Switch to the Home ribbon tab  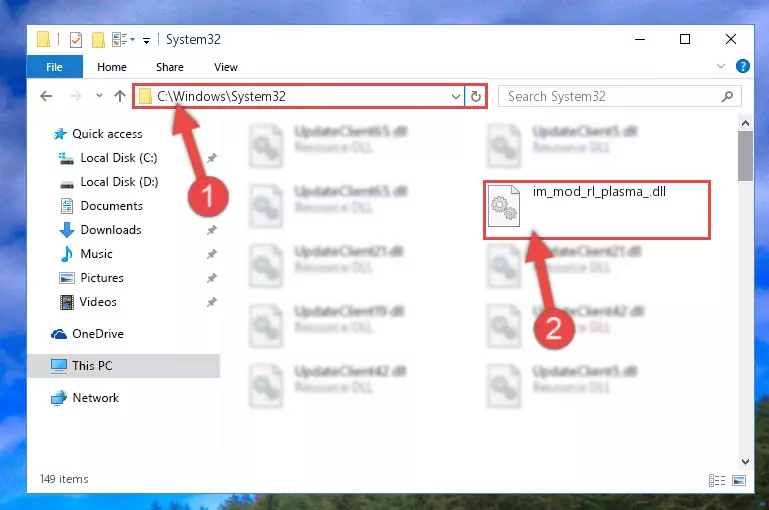112,67
